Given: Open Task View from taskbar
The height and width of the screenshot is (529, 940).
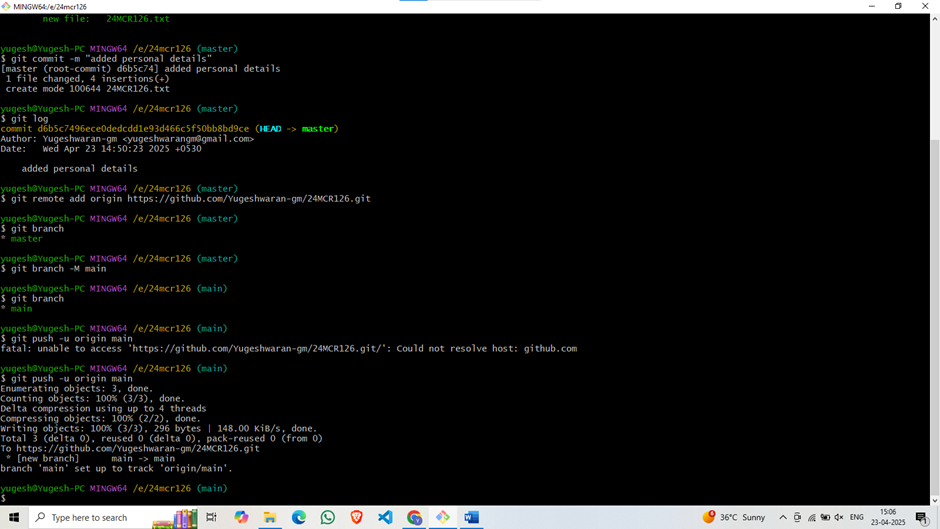Looking at the screenshot, I should pos(212,517).
